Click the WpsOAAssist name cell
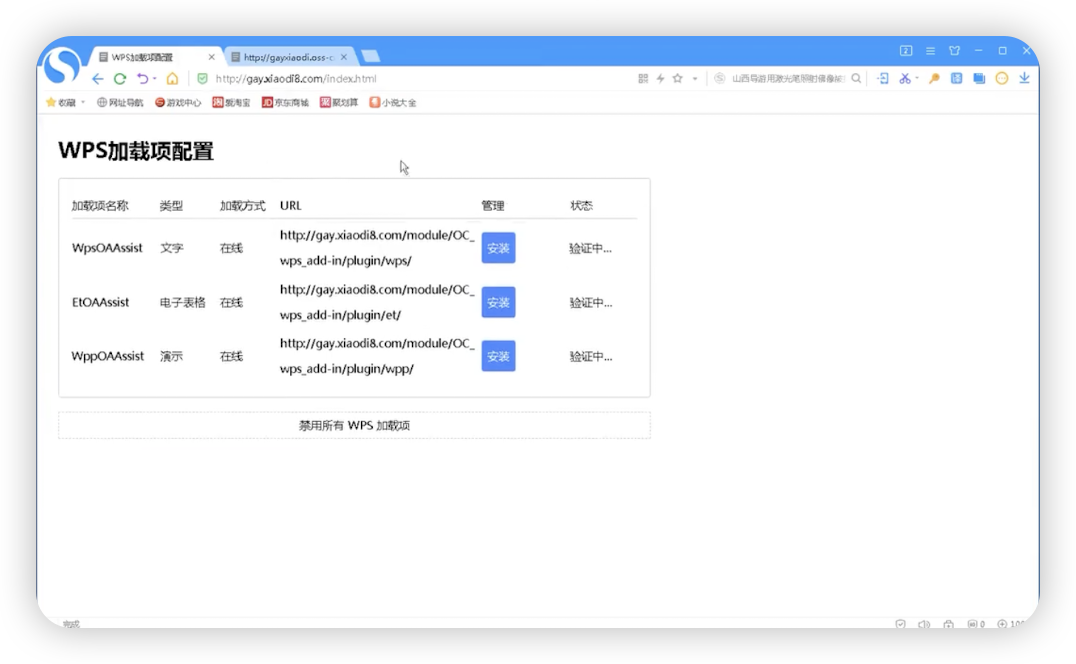Image resolution: width=1076 pixels, height=664 pixels. coord(107,248)
